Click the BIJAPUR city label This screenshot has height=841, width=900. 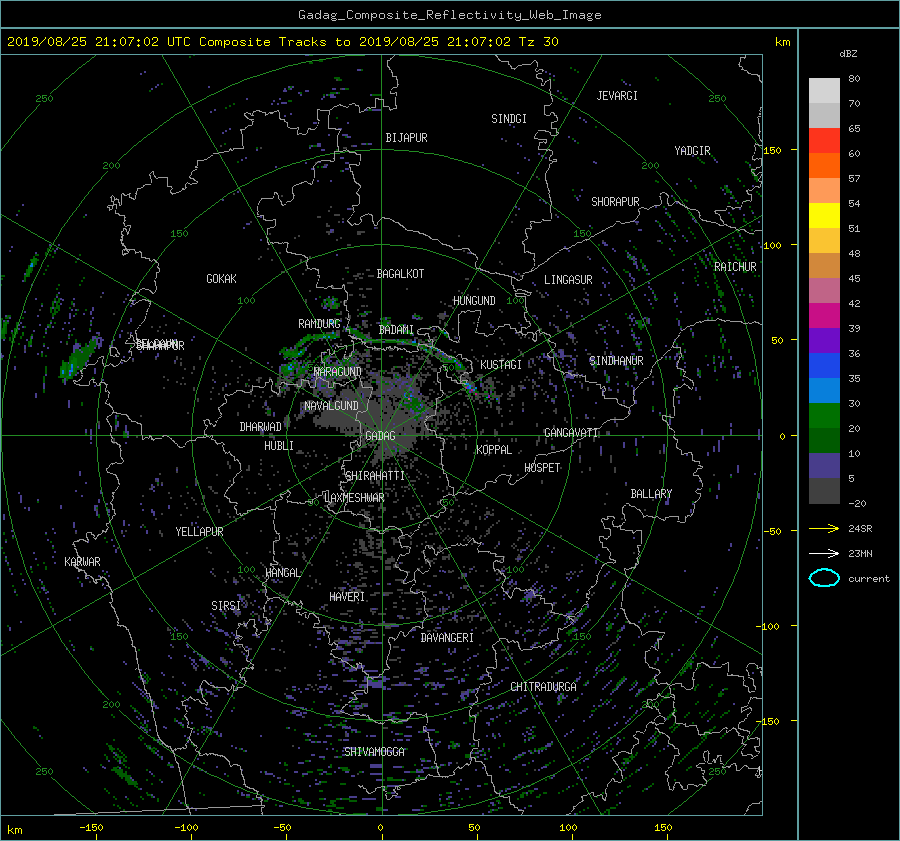coord(406,138)
